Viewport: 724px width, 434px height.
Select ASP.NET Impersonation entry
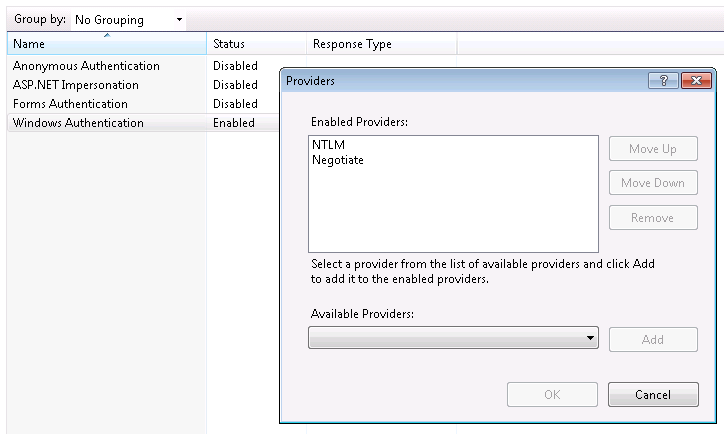click(x=76, y=85)
